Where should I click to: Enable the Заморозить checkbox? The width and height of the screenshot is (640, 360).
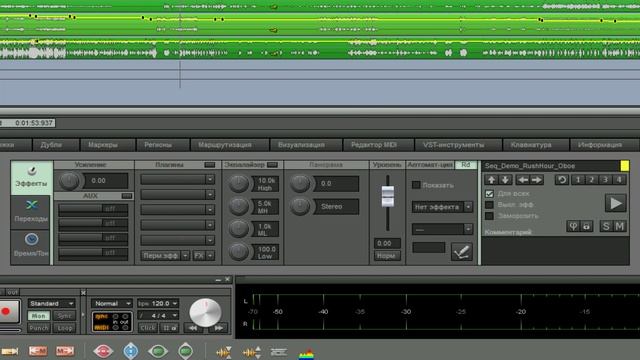click(489, 216)
